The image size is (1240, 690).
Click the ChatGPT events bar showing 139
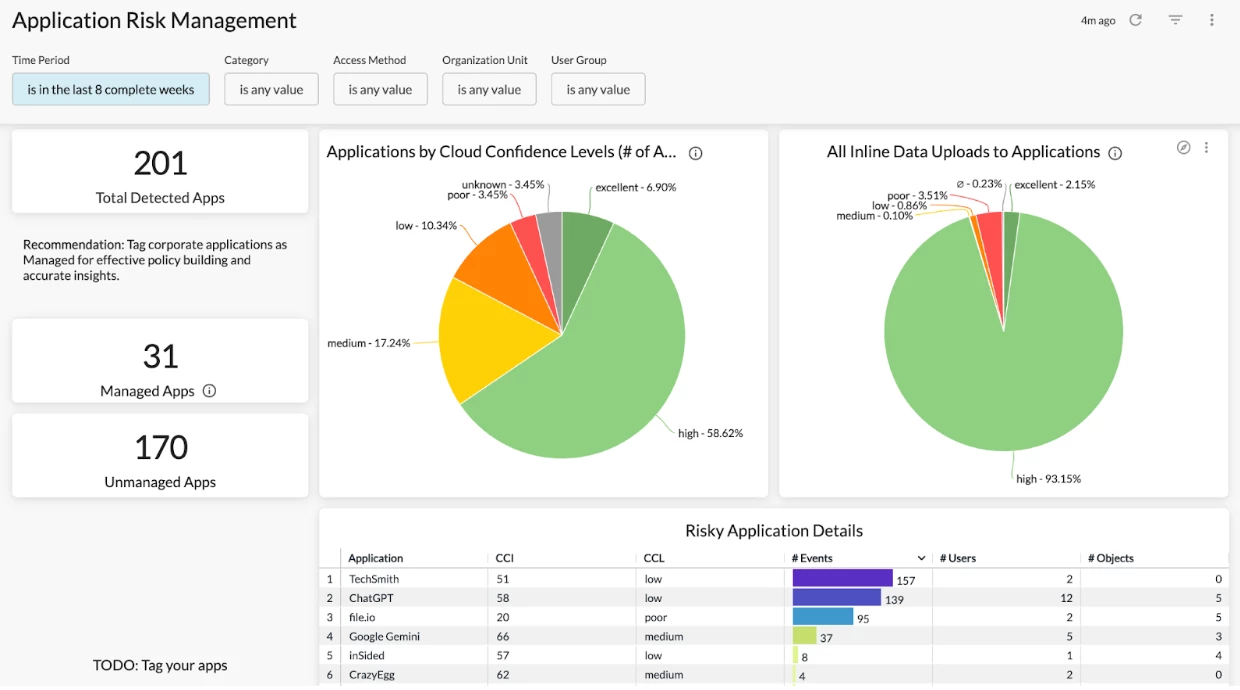[837, 598]
